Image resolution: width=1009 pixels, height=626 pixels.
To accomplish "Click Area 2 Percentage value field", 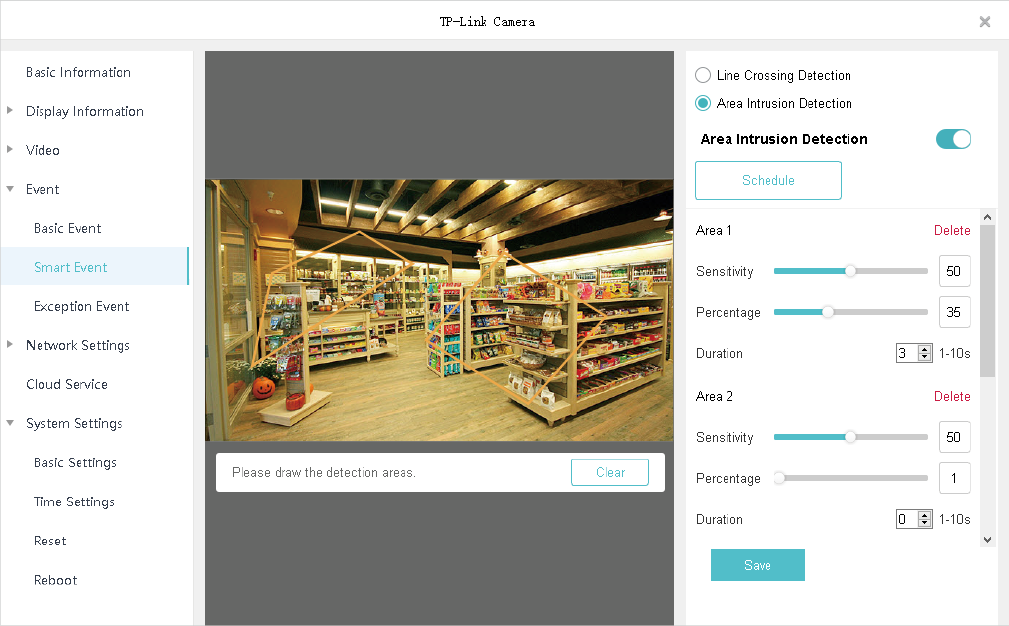I will (954, 478).
